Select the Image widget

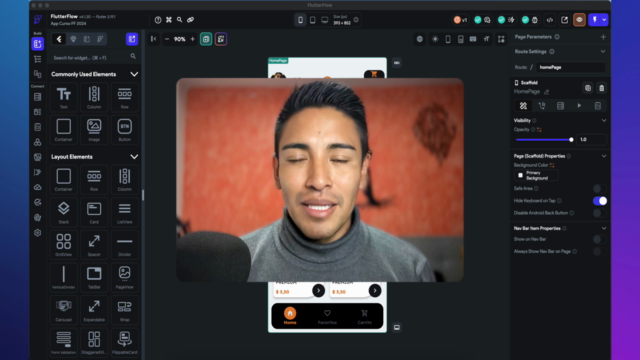point(94,130)
